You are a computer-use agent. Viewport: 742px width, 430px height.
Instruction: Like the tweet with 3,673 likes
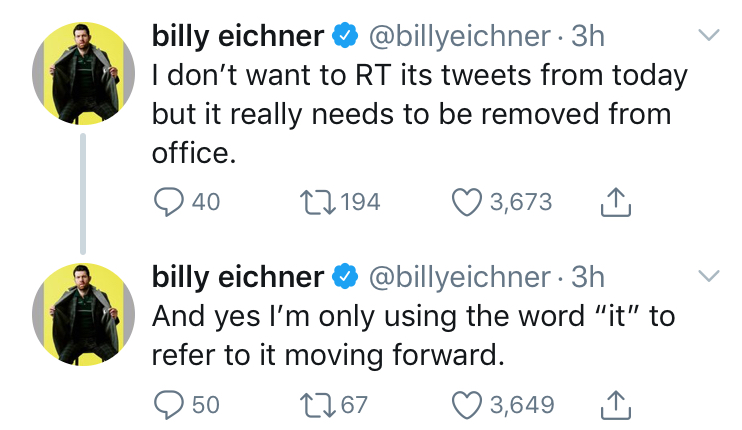[467, 202]
